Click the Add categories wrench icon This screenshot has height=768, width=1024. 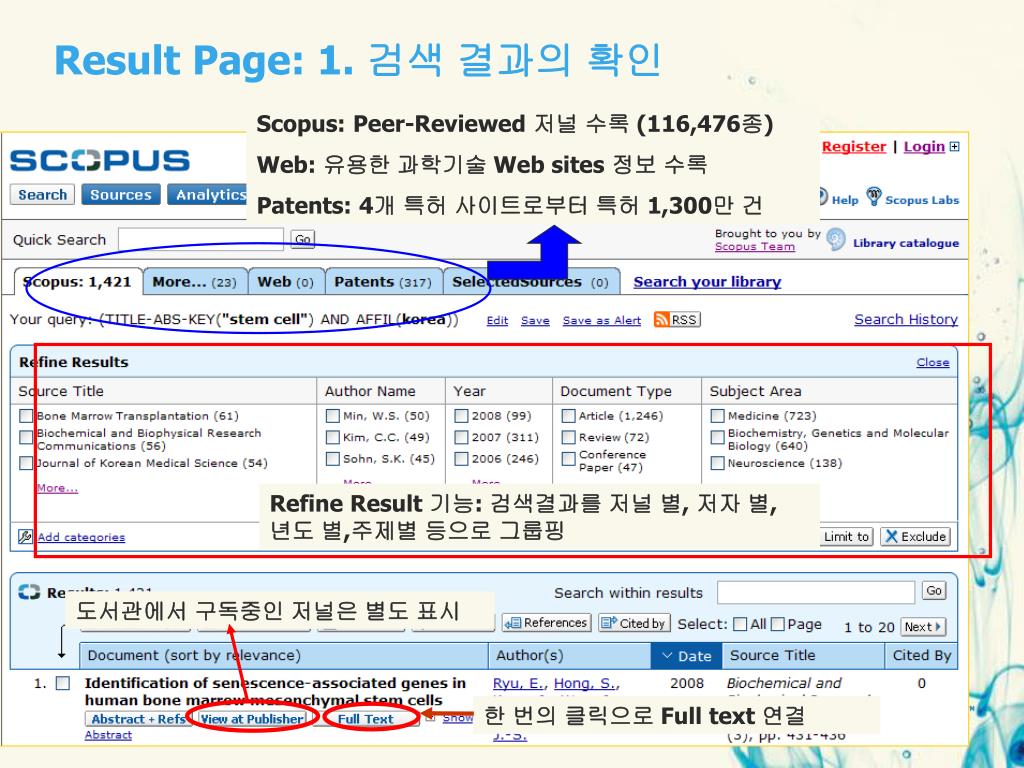pos(25,537)
